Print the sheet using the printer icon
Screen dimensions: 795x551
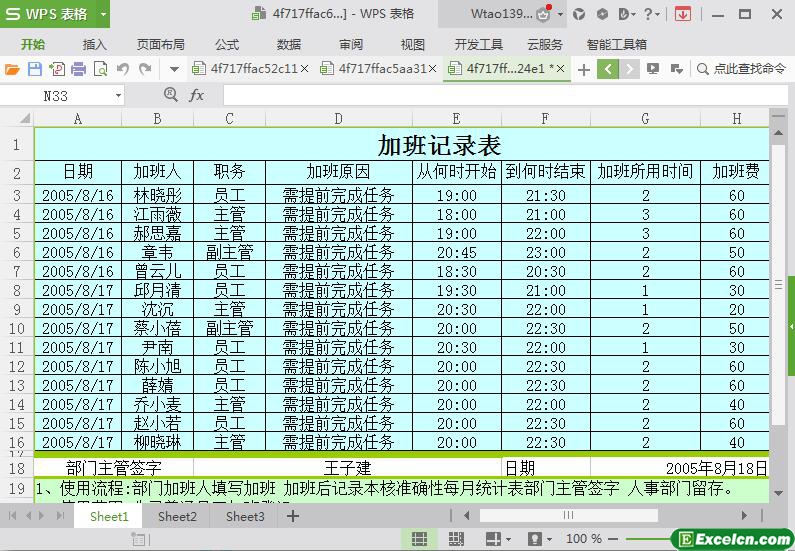tap(79, 68)
